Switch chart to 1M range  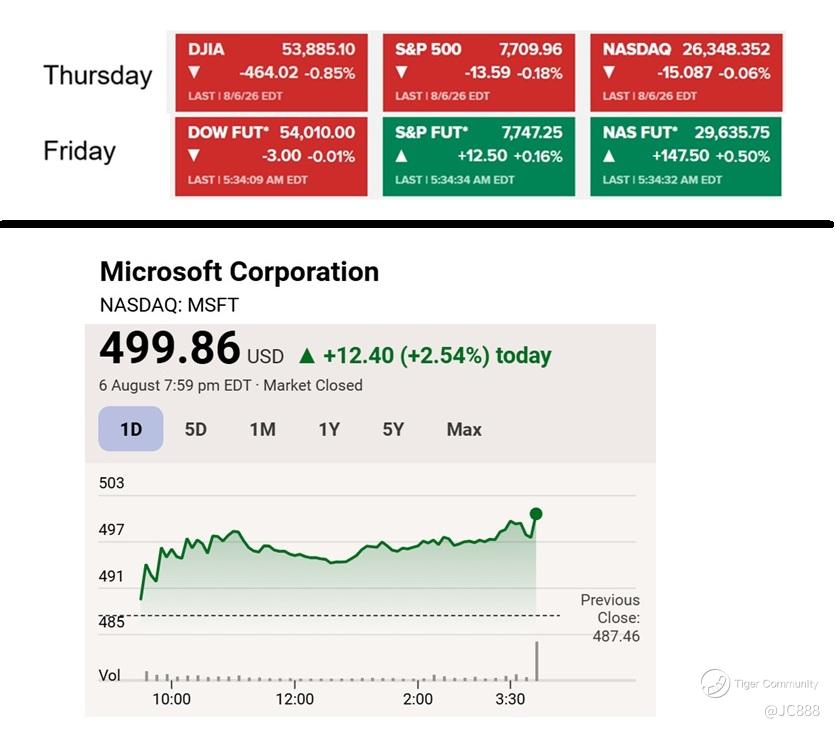point(263,429)
